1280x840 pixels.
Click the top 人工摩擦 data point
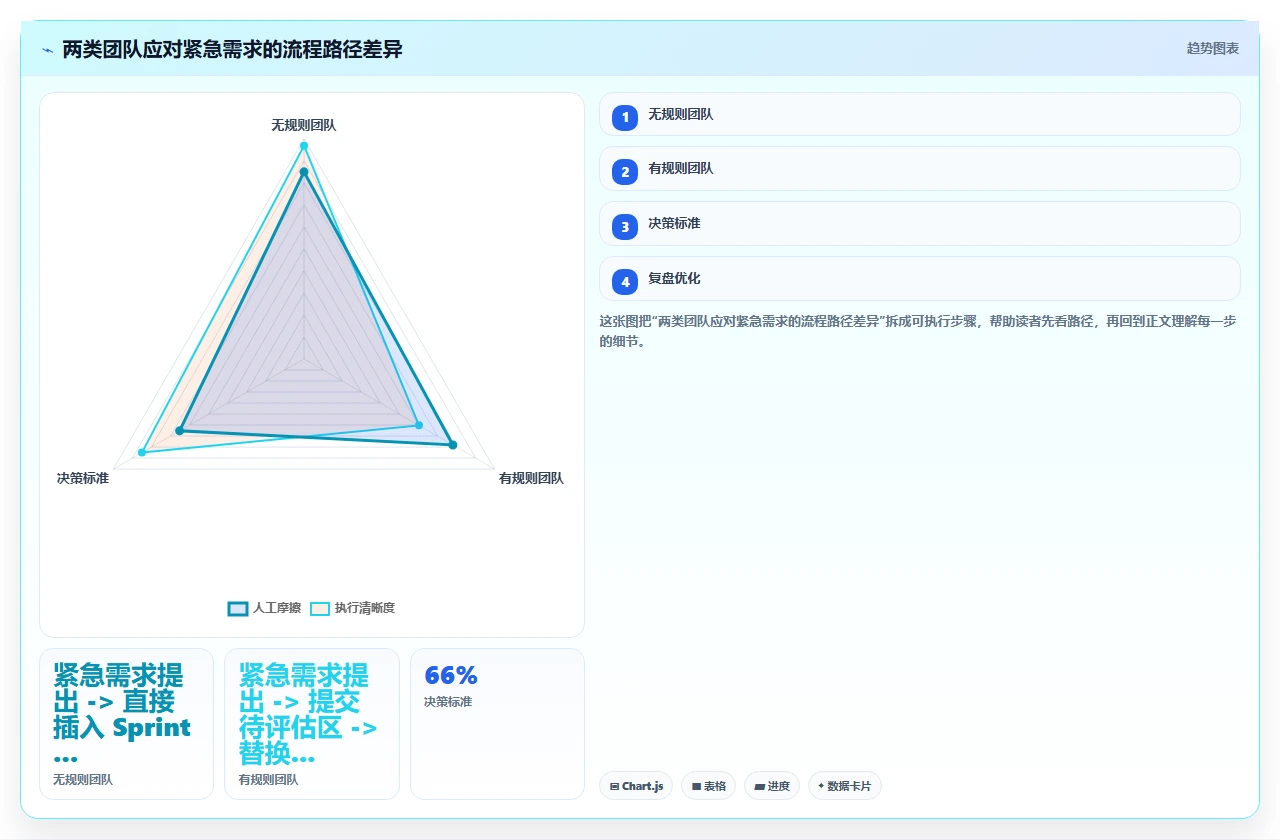point(304,171)
